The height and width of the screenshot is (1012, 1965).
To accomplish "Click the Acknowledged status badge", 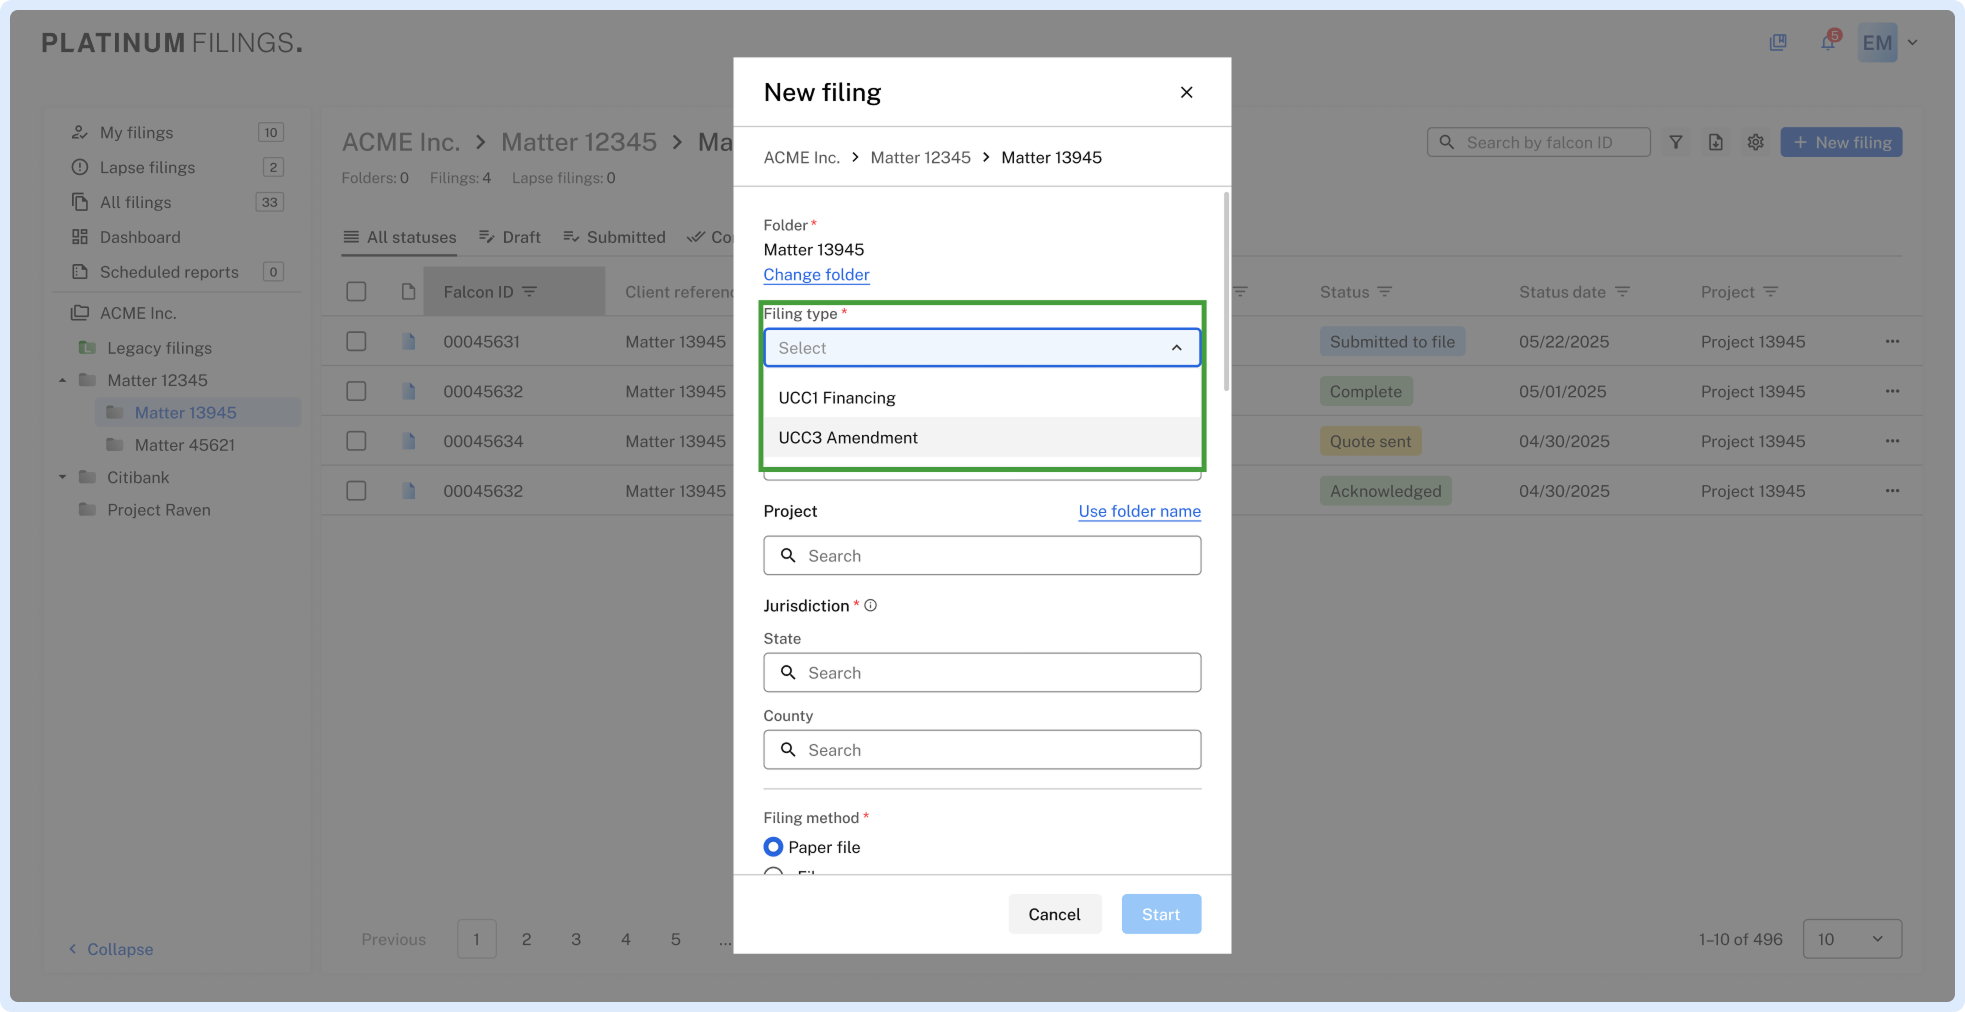I will 1385,491.
